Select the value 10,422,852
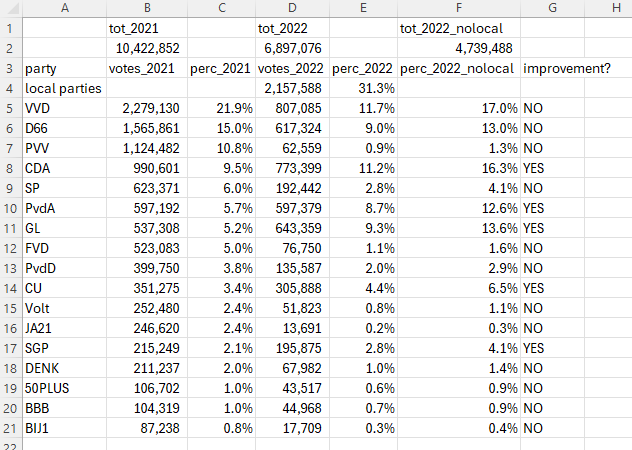 (147, 48)
